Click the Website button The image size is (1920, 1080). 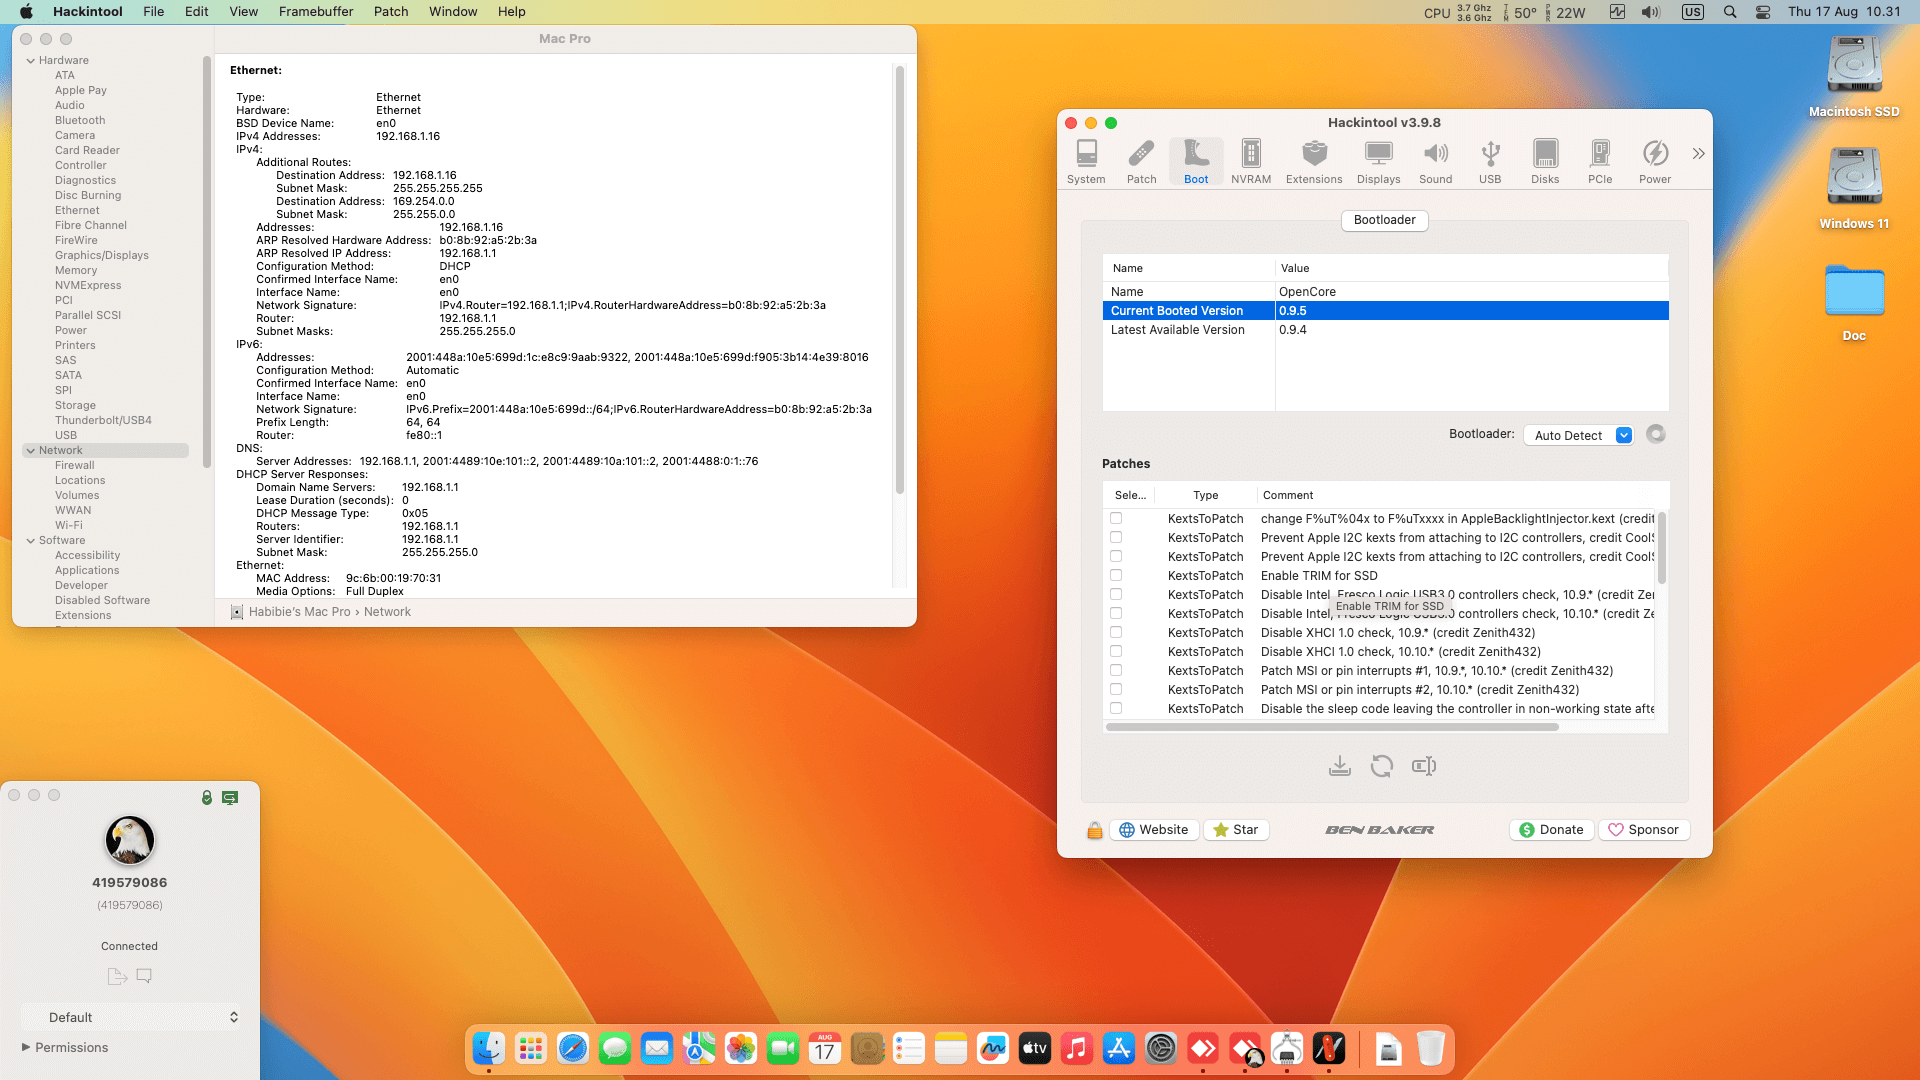pos(1154,830)
